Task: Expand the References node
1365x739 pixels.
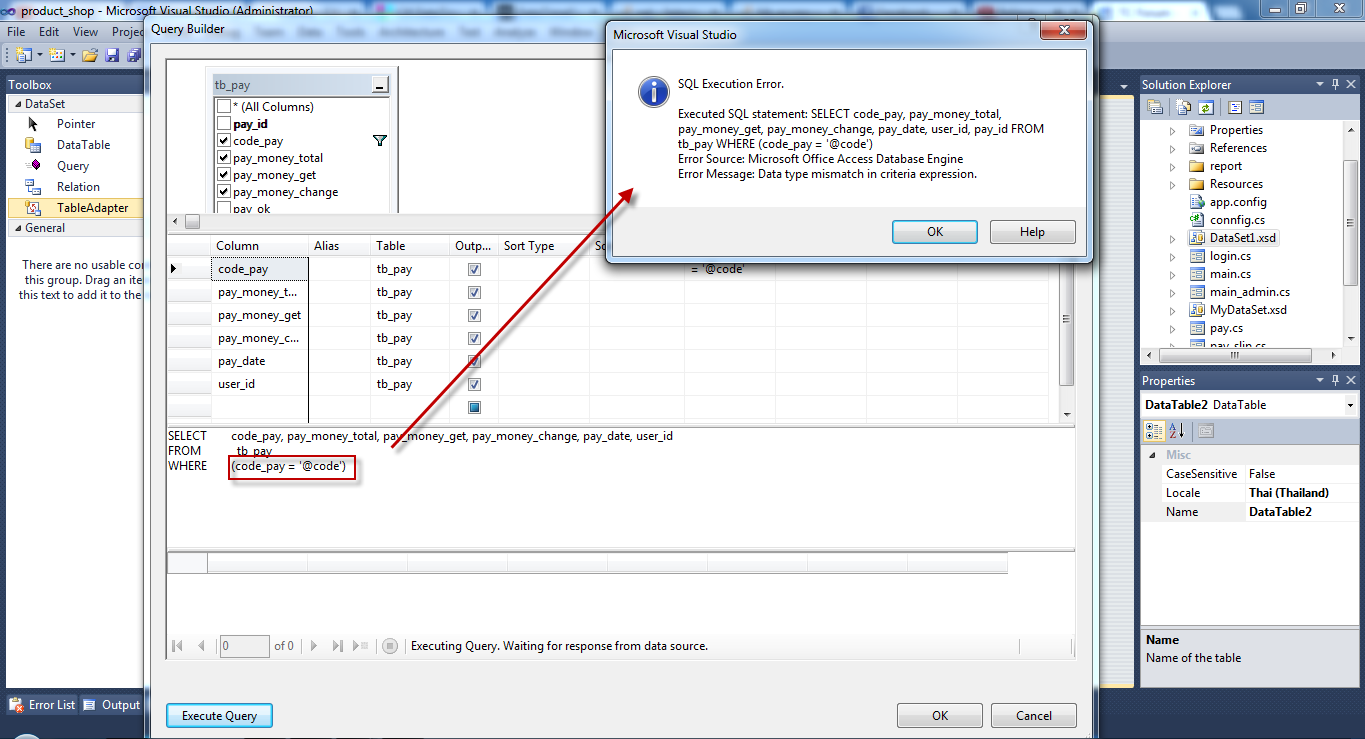Action: point(1173,148)
